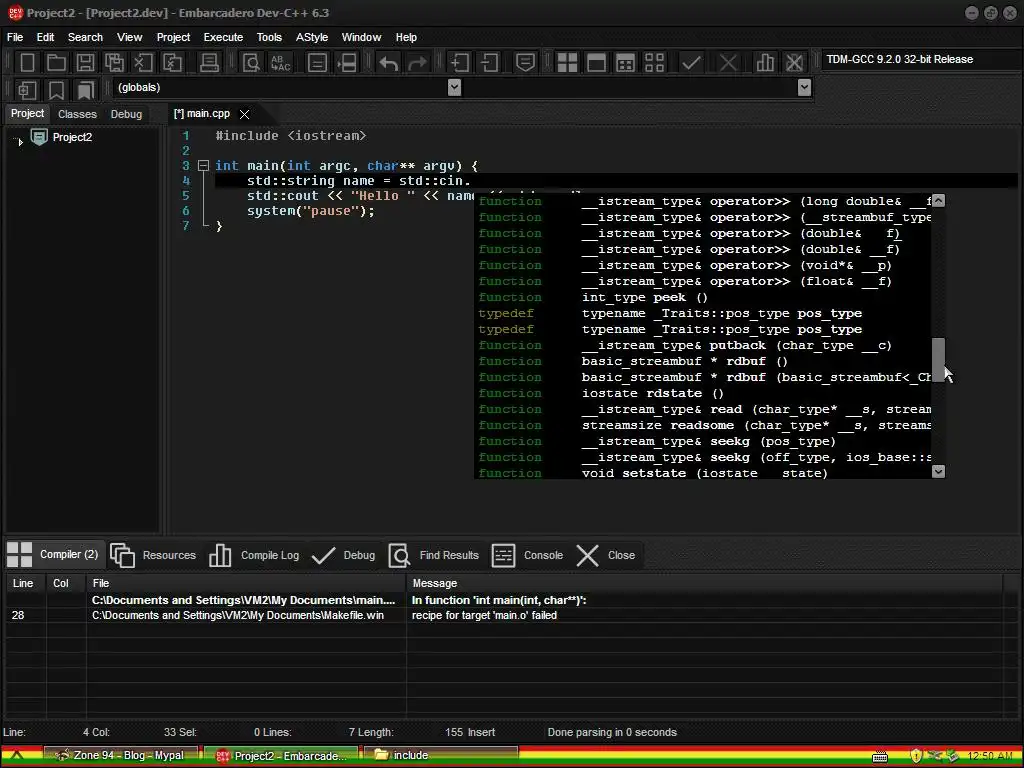
Task: Click the Redo arrow icon
Action: click(417, 63)
